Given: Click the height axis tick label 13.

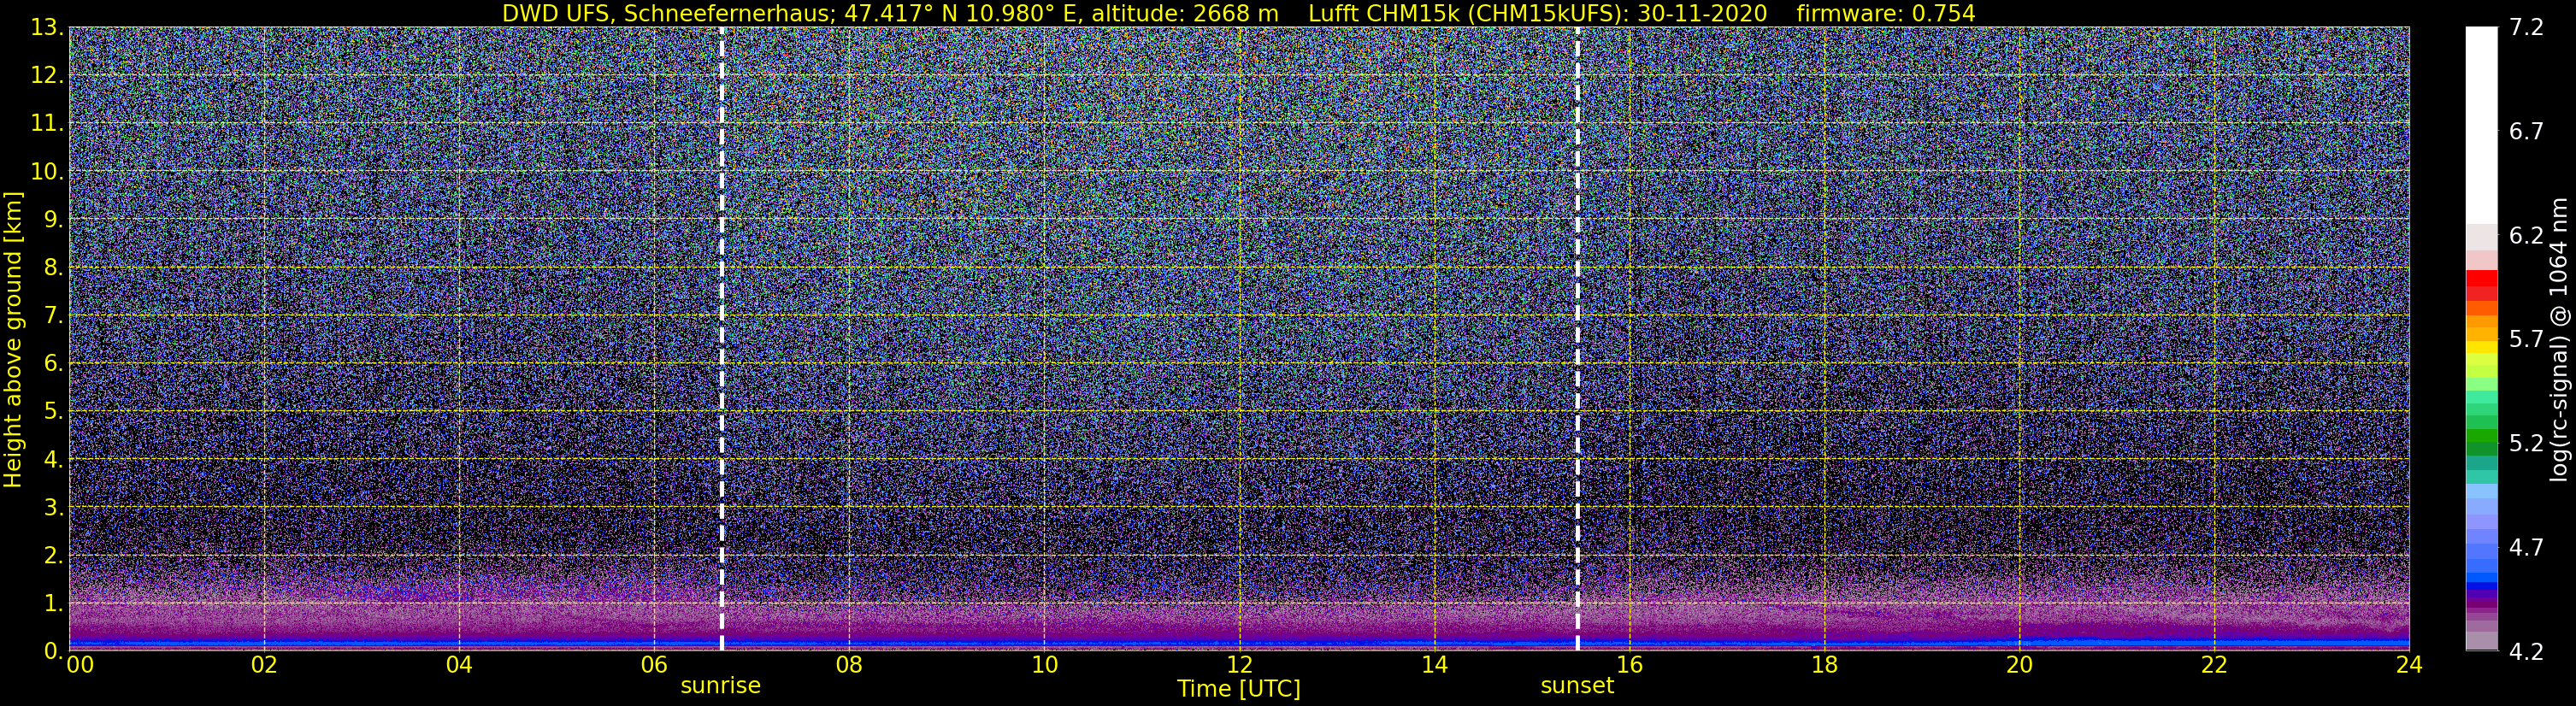Looking at the screenshot, I should click(x=48, y=27).
